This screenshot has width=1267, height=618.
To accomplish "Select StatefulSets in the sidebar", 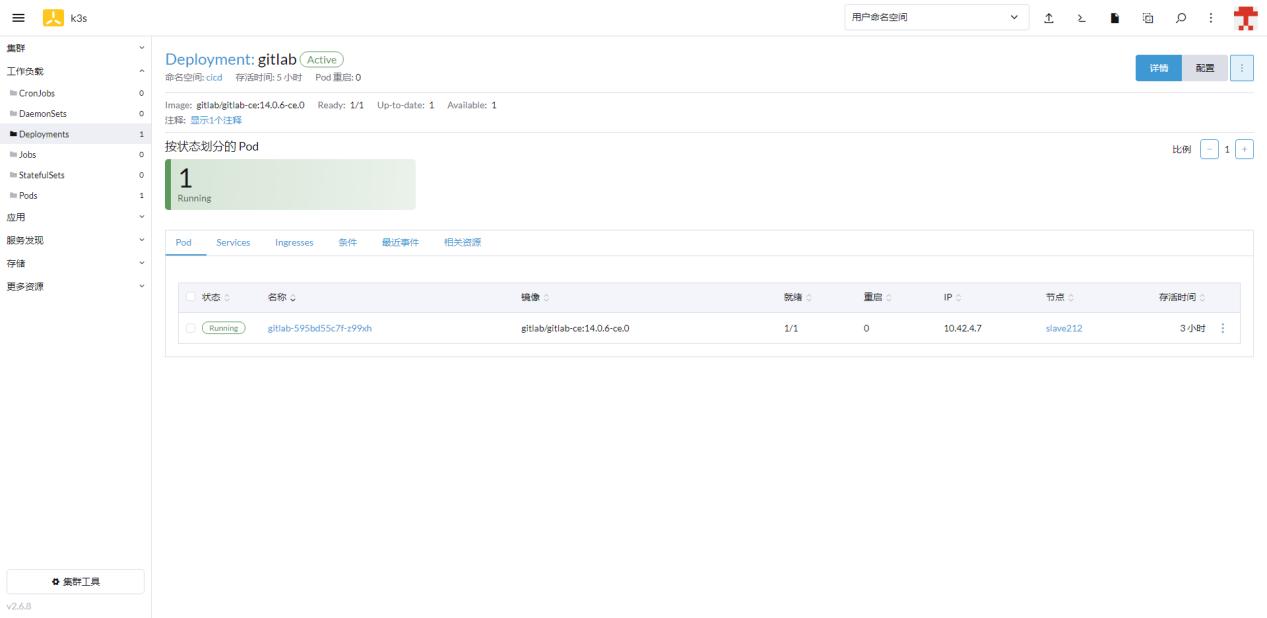I will [41, 175].
